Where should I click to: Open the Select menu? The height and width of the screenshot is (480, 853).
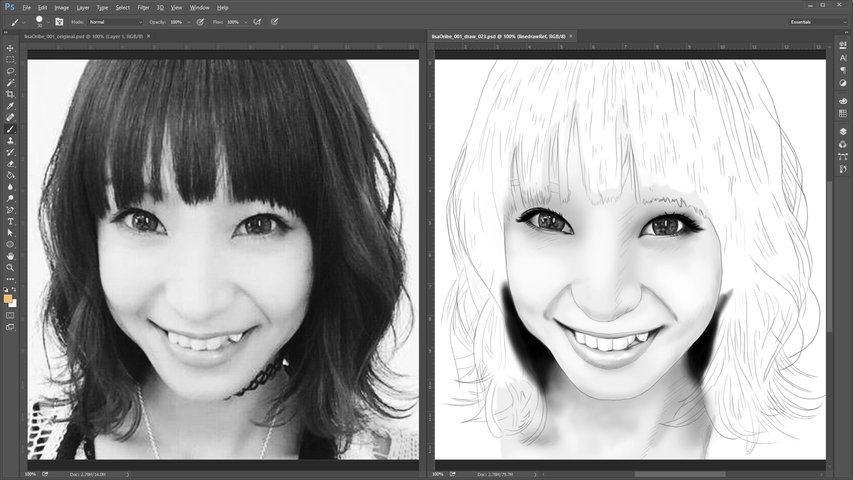click(x=122, y=8)
